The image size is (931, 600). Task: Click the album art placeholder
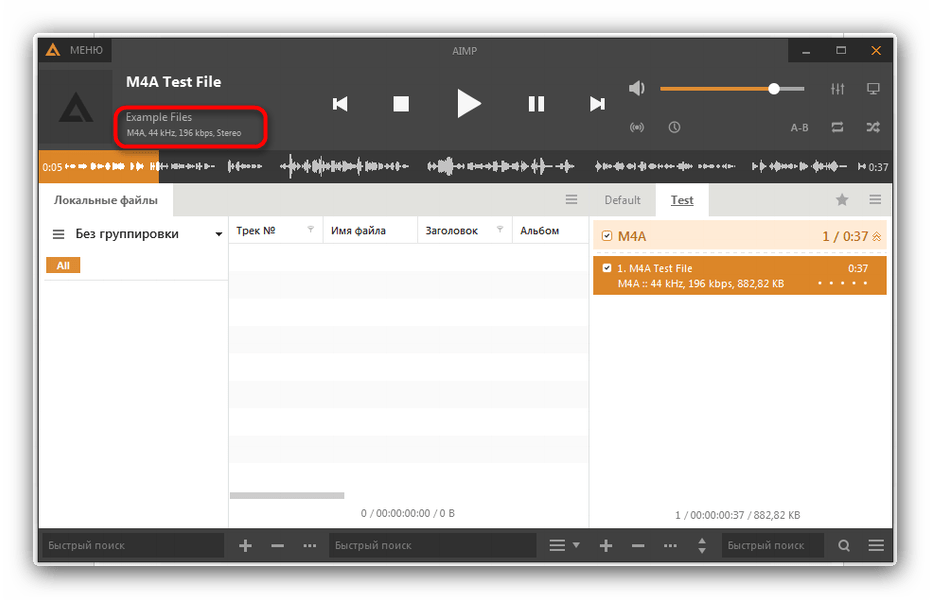point(76,108)
